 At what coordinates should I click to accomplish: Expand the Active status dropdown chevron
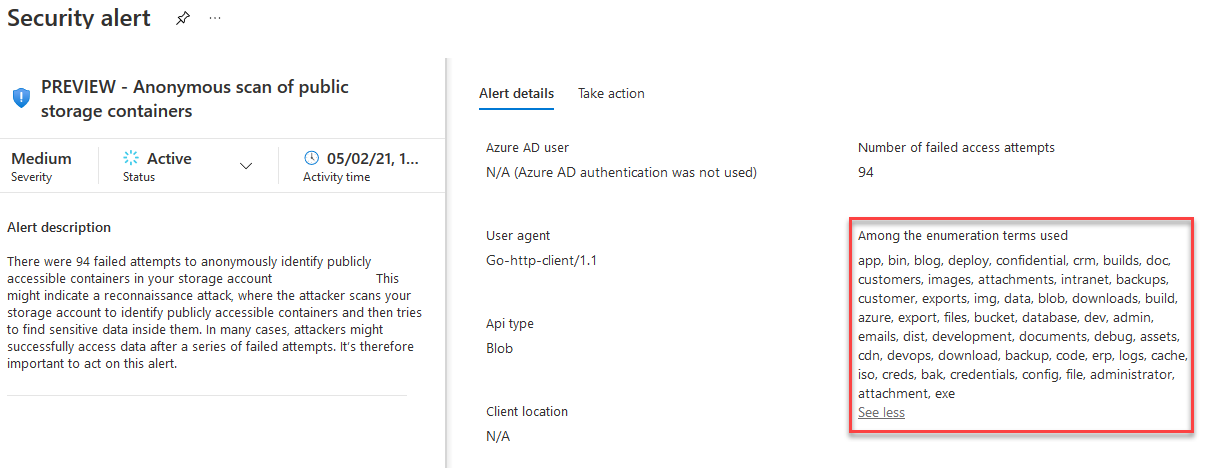246,166
